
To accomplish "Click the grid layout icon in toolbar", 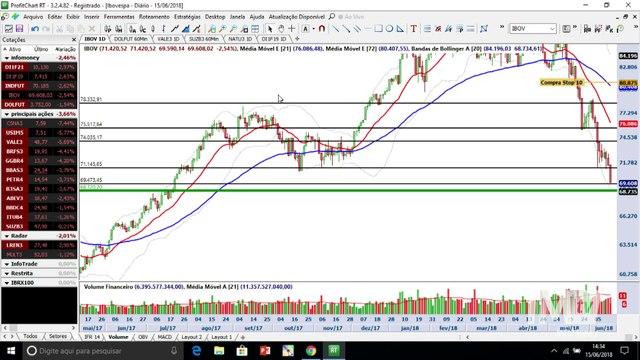I will [255, 29].
